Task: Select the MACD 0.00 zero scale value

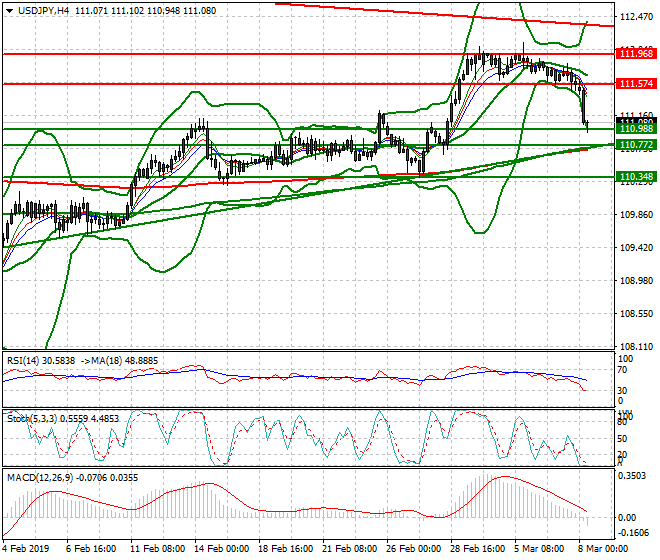Action: [627, 518]
